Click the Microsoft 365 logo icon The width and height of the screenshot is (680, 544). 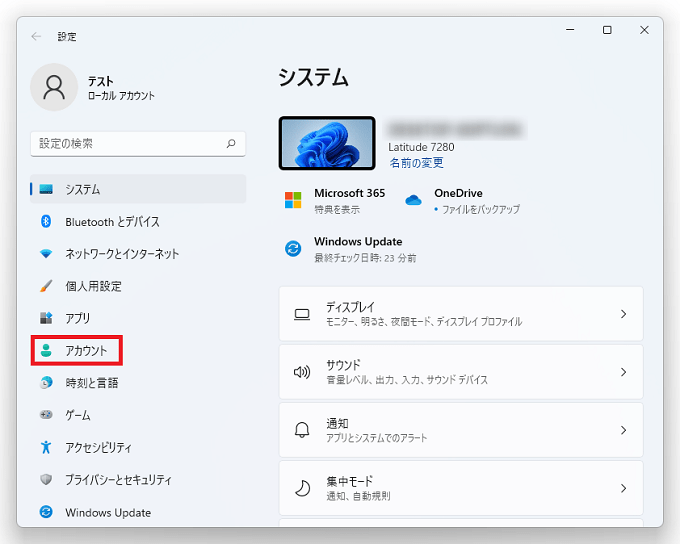(293, 200)
